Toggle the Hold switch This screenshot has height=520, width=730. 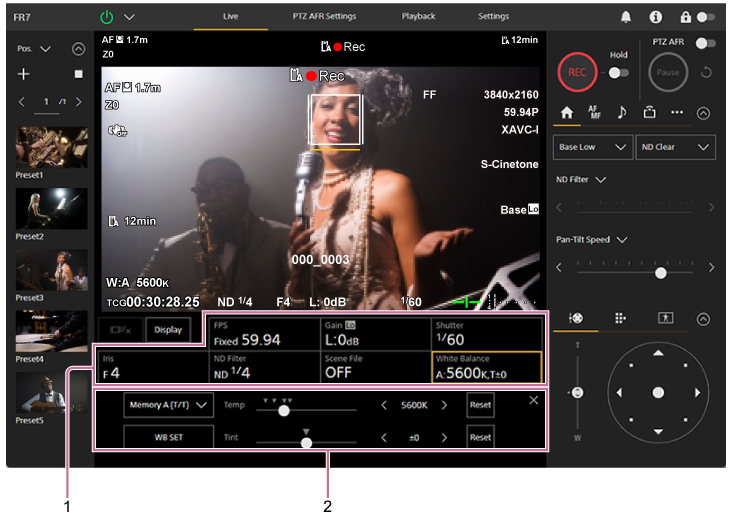click(x=618, y=73)
